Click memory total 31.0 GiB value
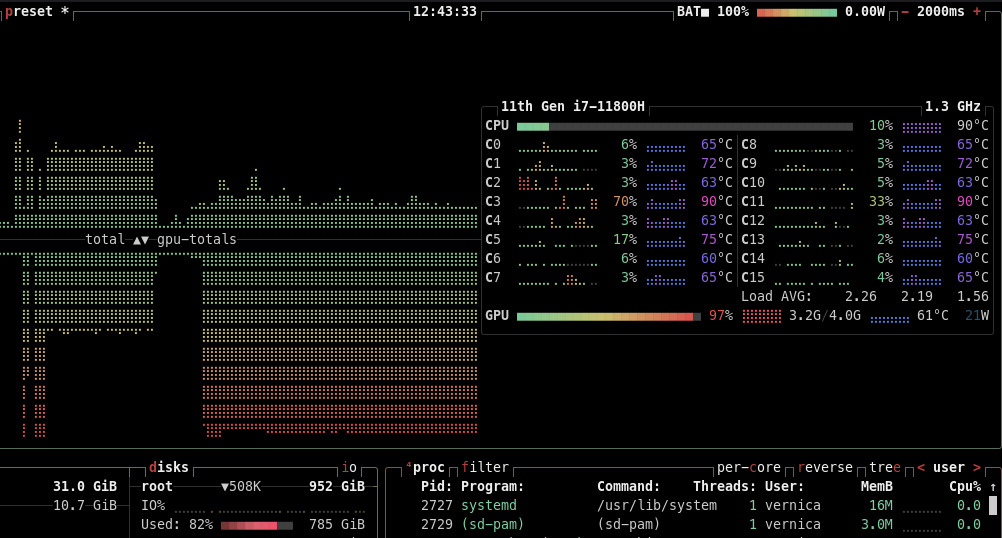Image resolution: width=1002 pixels, height=538 pixels. pyautogui.click(x=85, y=487)
